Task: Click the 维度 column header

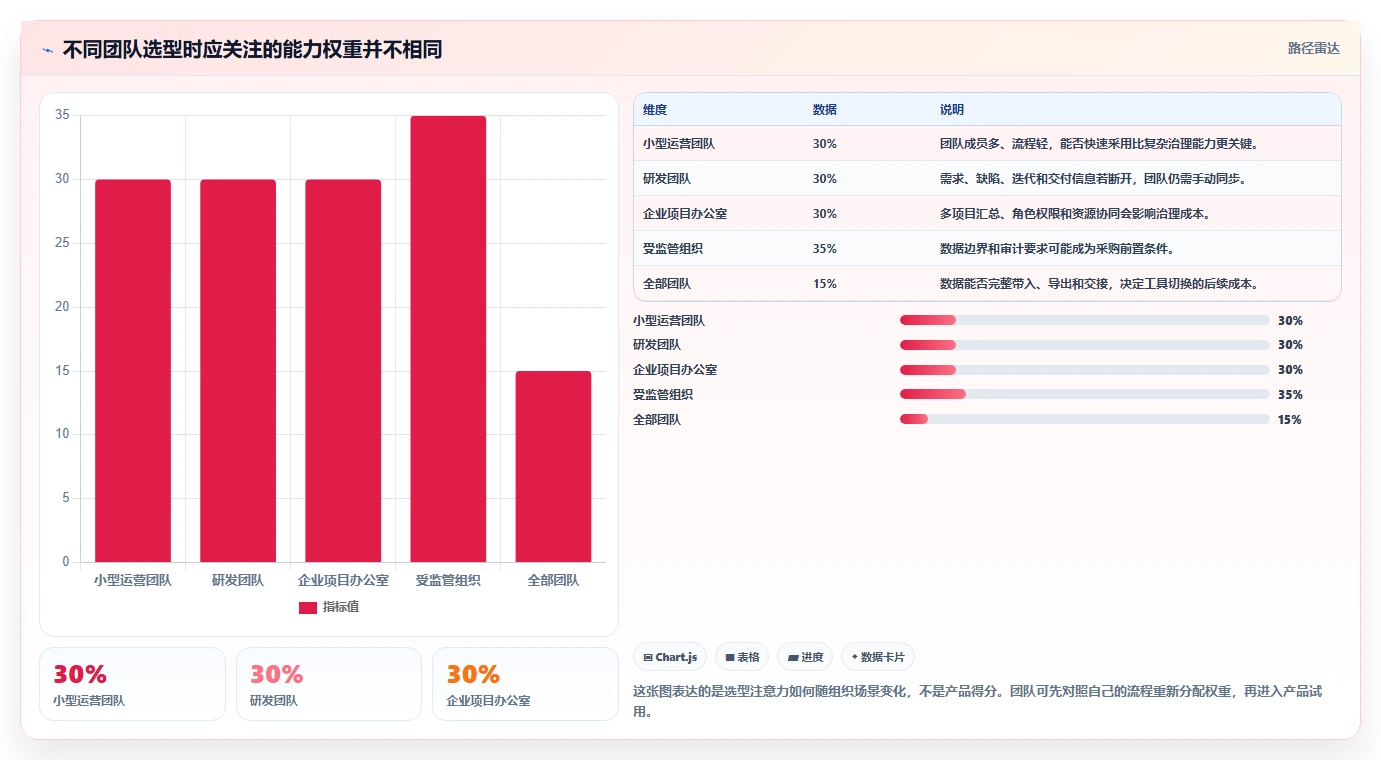Action: pos(655,109)
